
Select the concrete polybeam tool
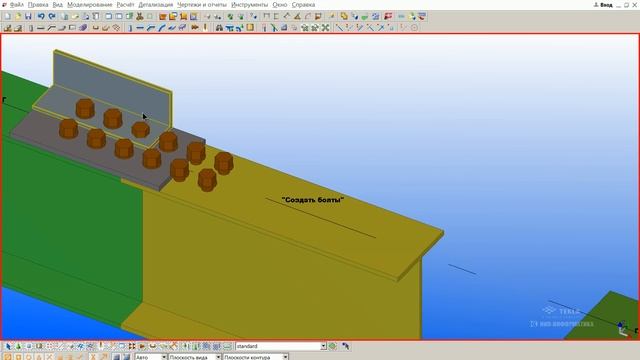[51, 28]
